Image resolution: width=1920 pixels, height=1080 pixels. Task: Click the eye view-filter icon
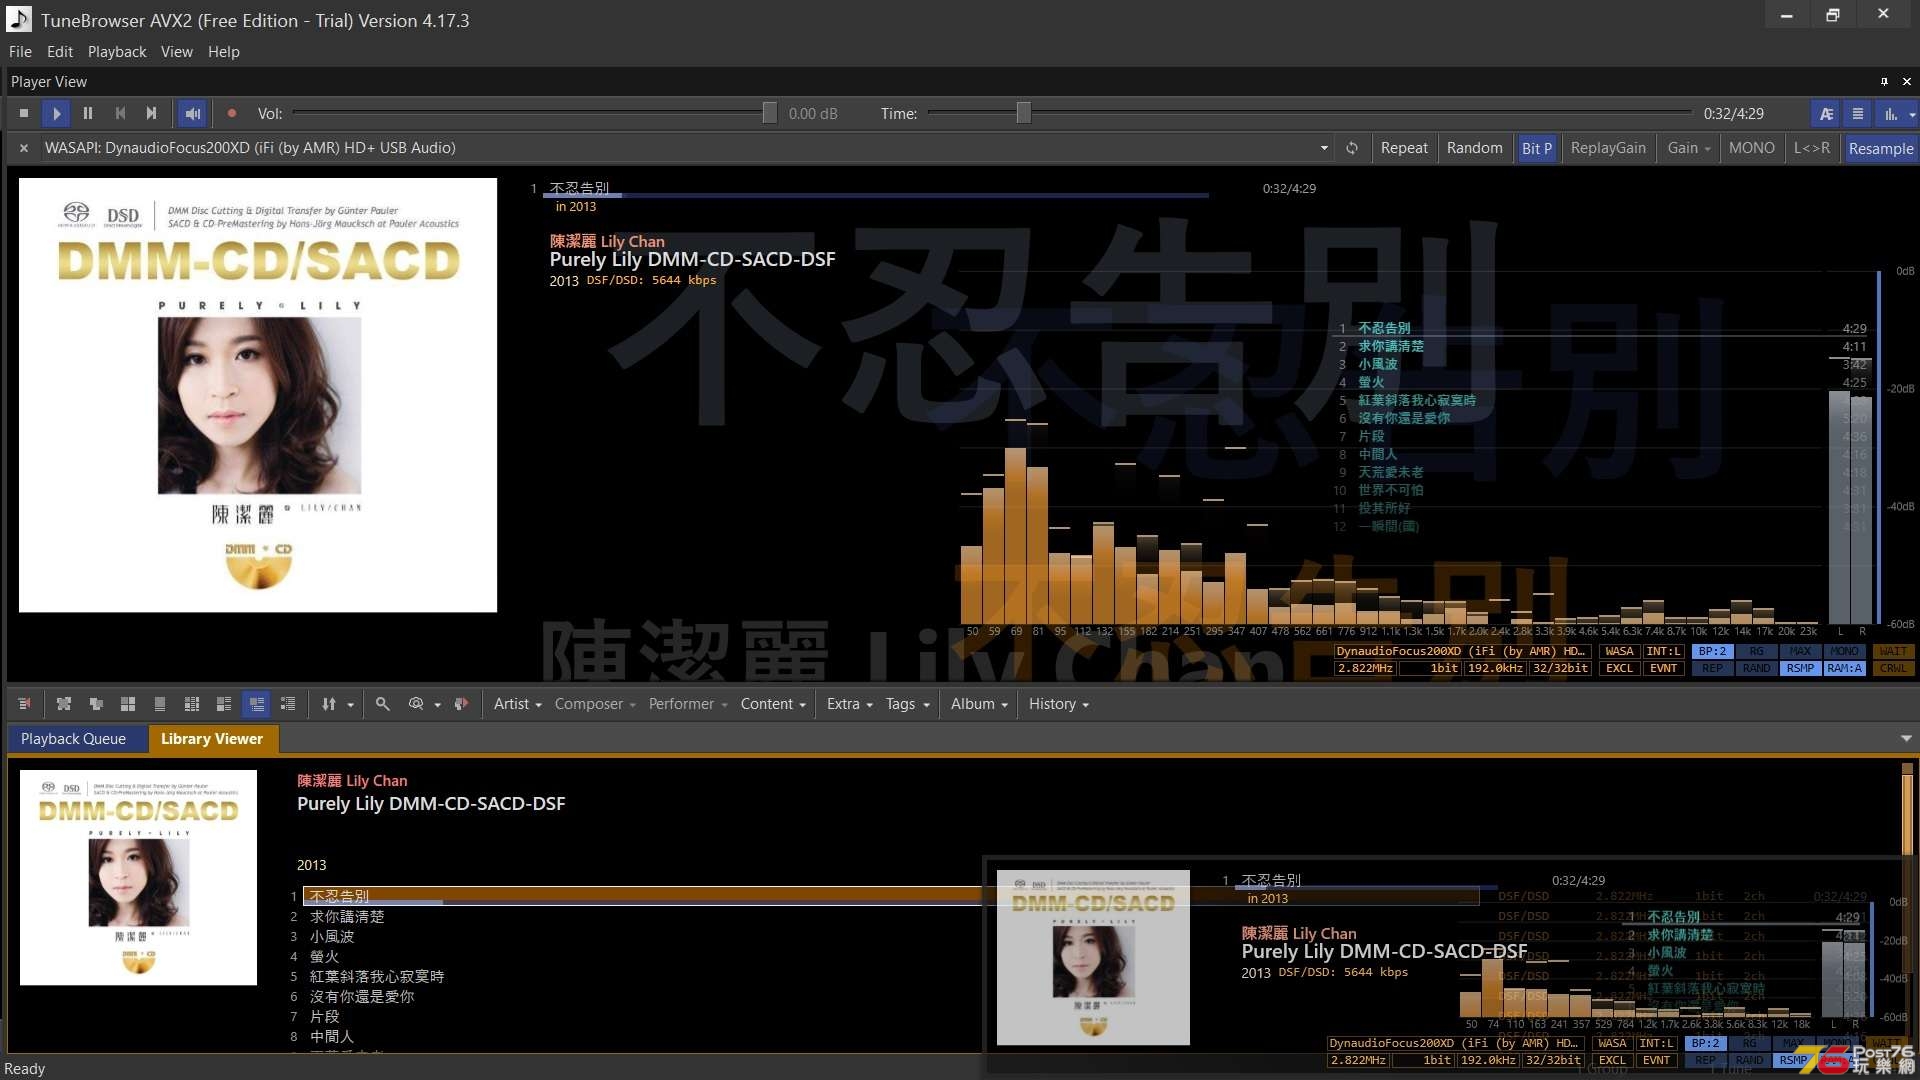[x=416, y=704]
